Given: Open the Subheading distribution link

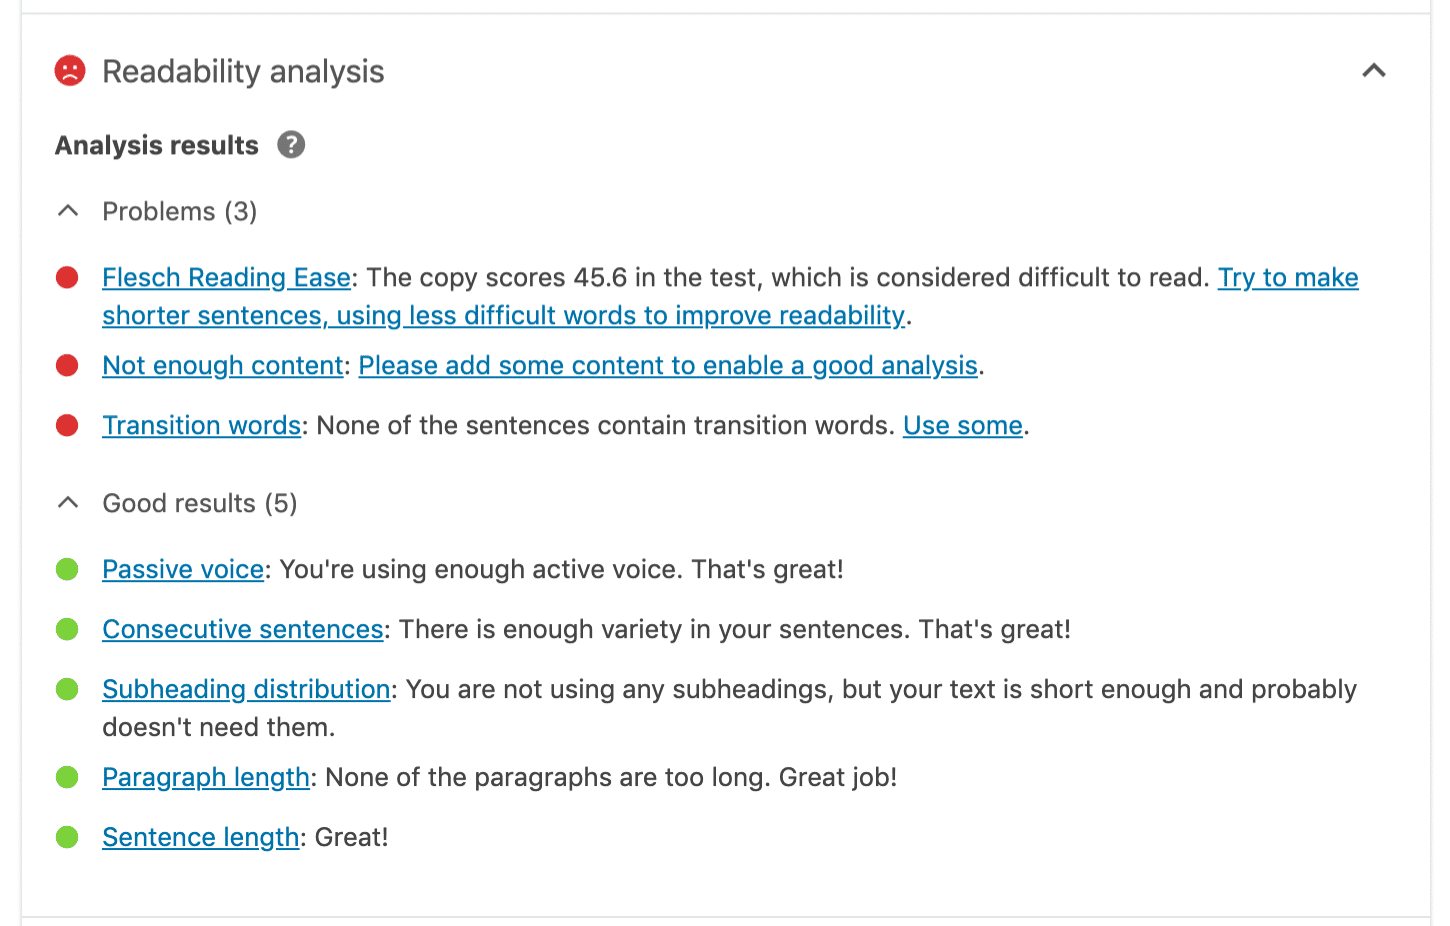Looking at the screenshot, I should [x=246, y=689].
